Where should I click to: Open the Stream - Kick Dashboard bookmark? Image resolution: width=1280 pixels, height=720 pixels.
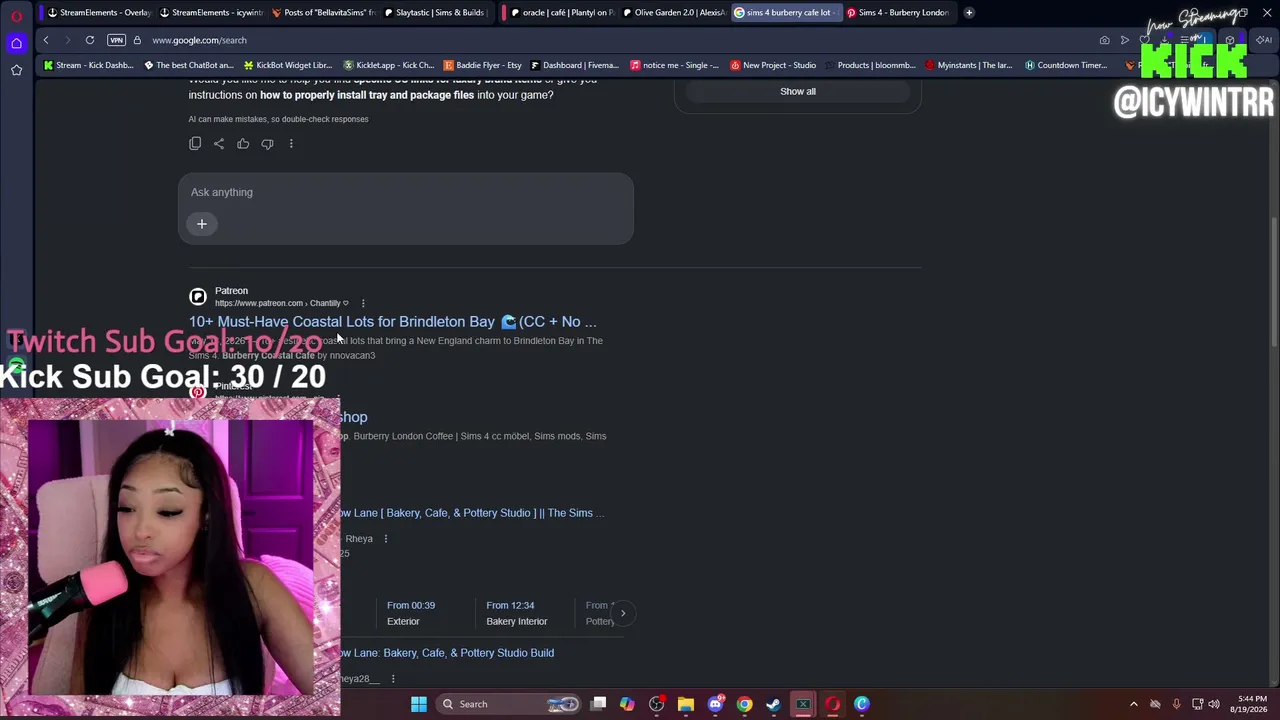click(x=88, y=65)
